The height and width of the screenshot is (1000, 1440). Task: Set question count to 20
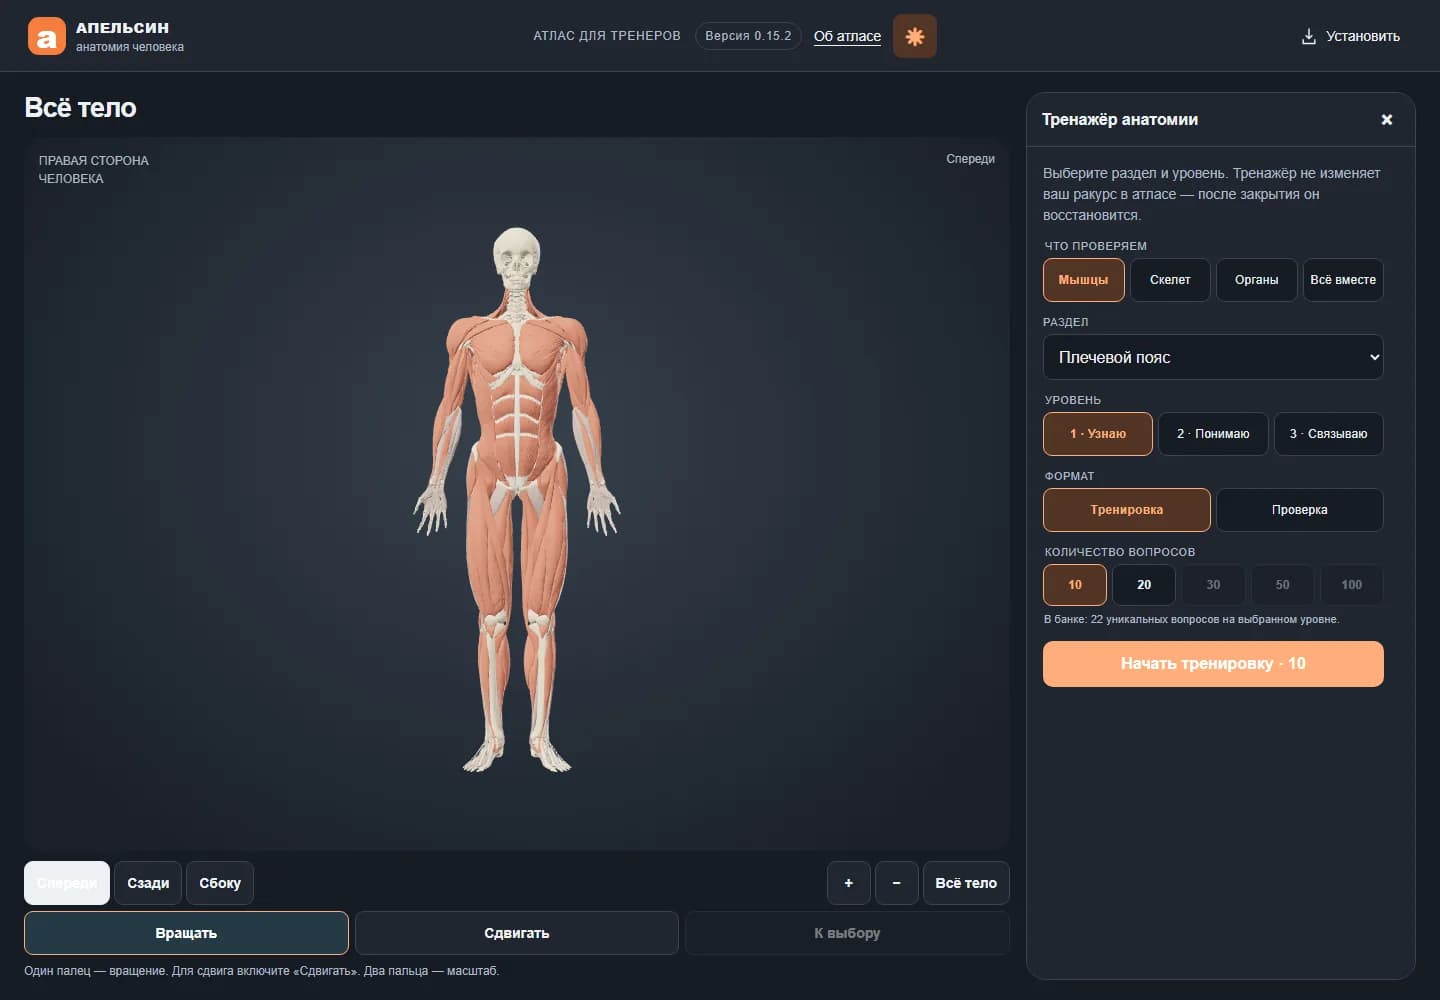(x=1143, y=585)
